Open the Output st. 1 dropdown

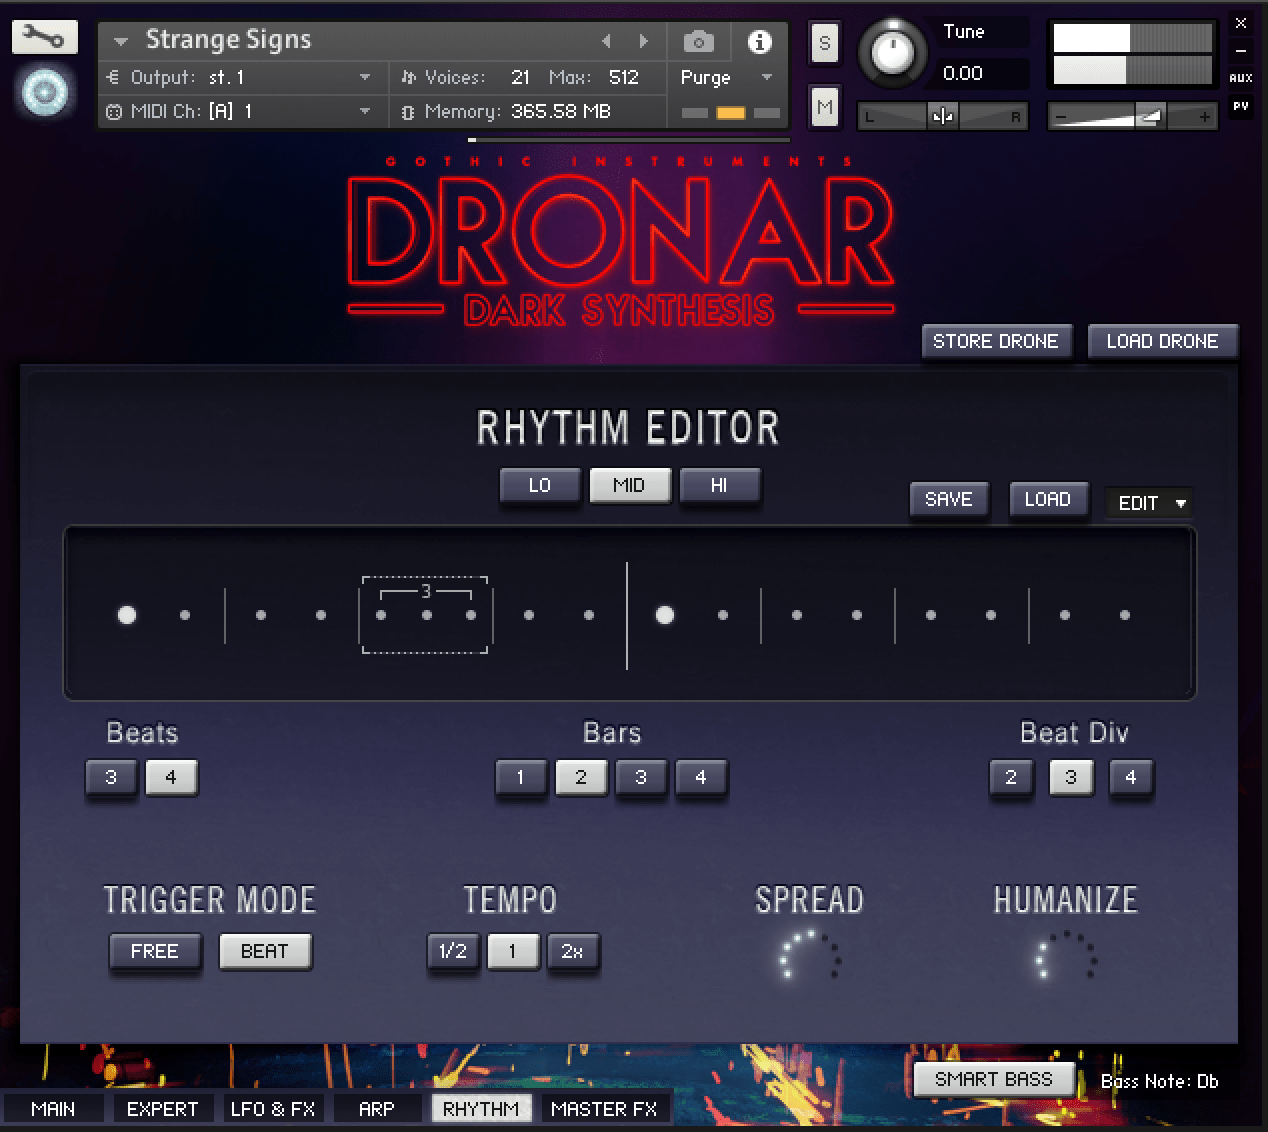[365, 78]
